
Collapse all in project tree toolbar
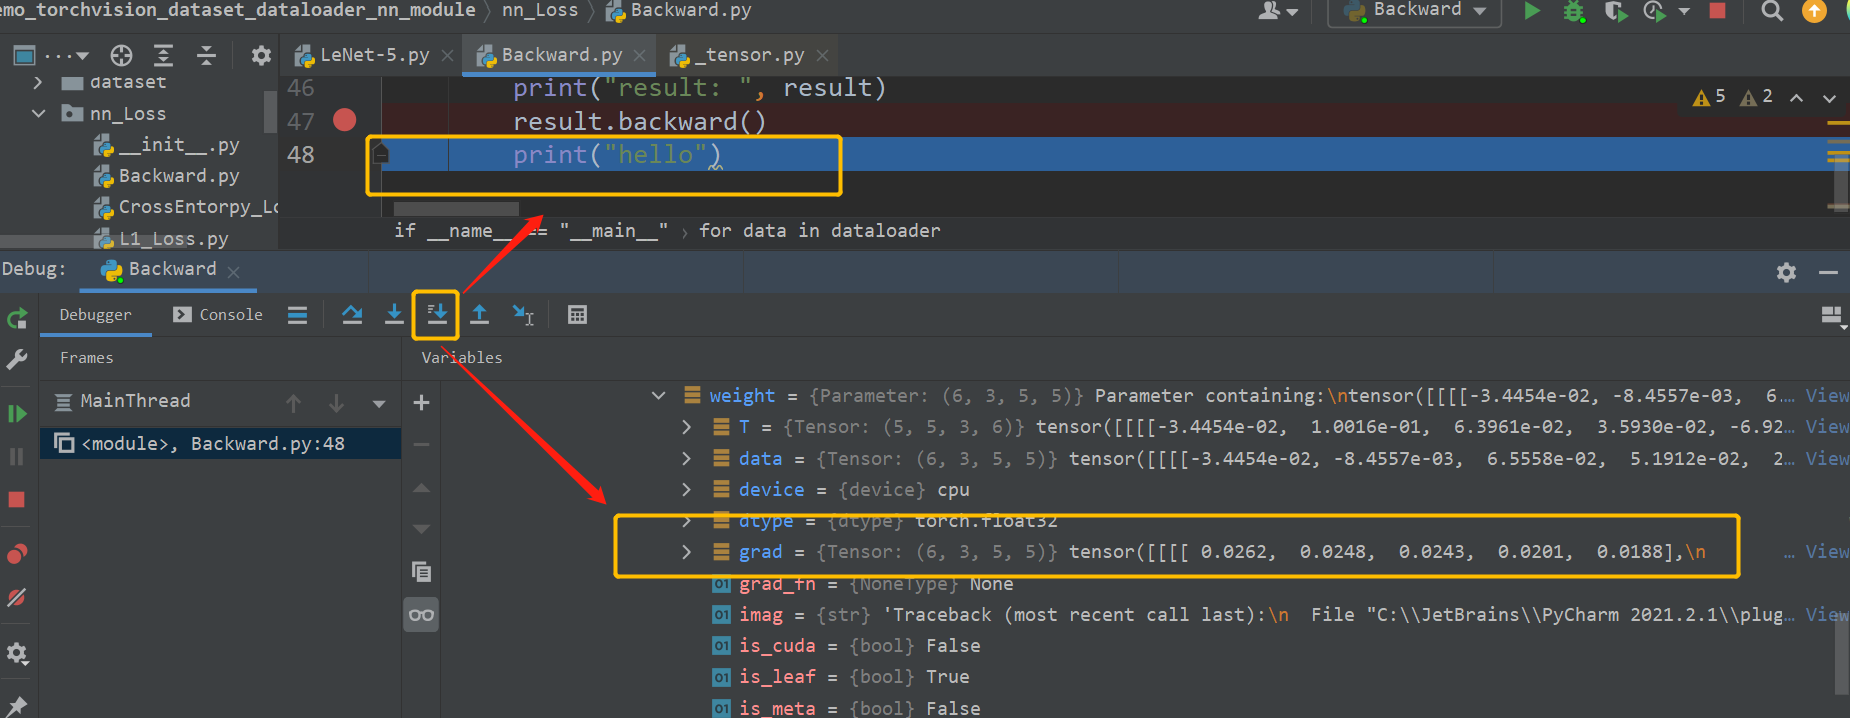tap(206, 55)
